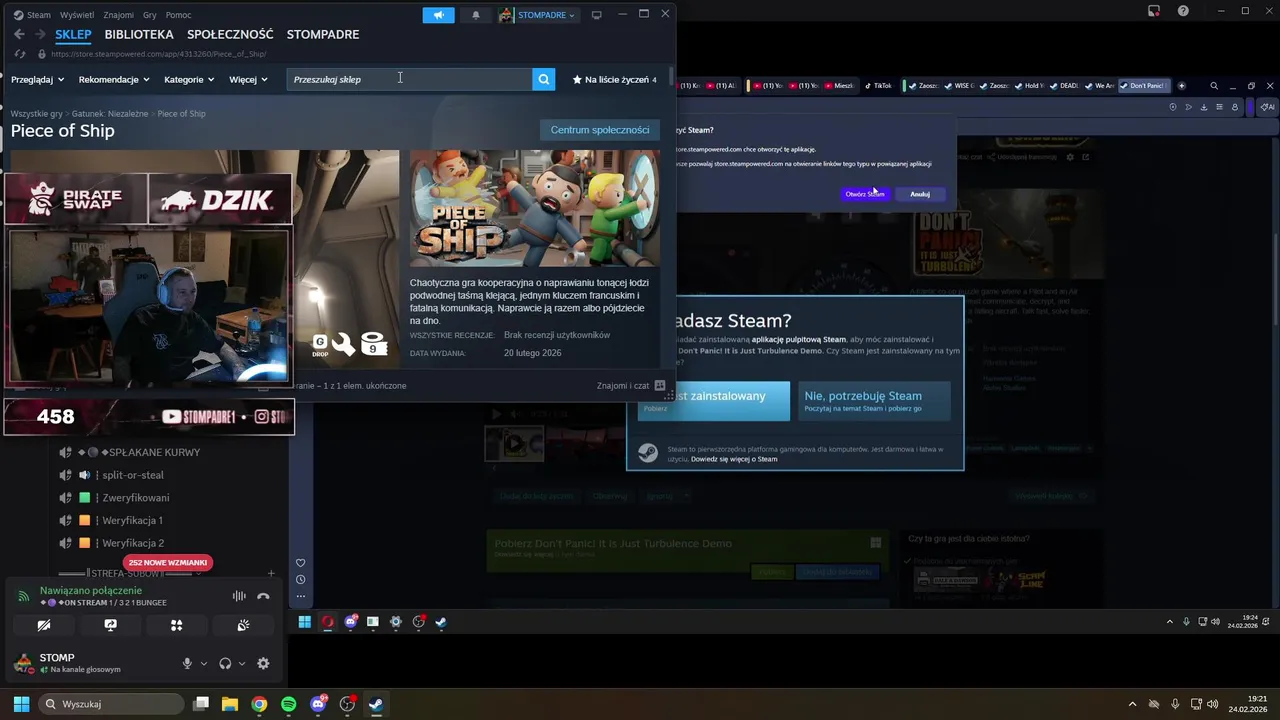The width and height of the screenshot is (1280, 720).
Task: Click the Steam store search magnifier button
Action: (543, 79)
